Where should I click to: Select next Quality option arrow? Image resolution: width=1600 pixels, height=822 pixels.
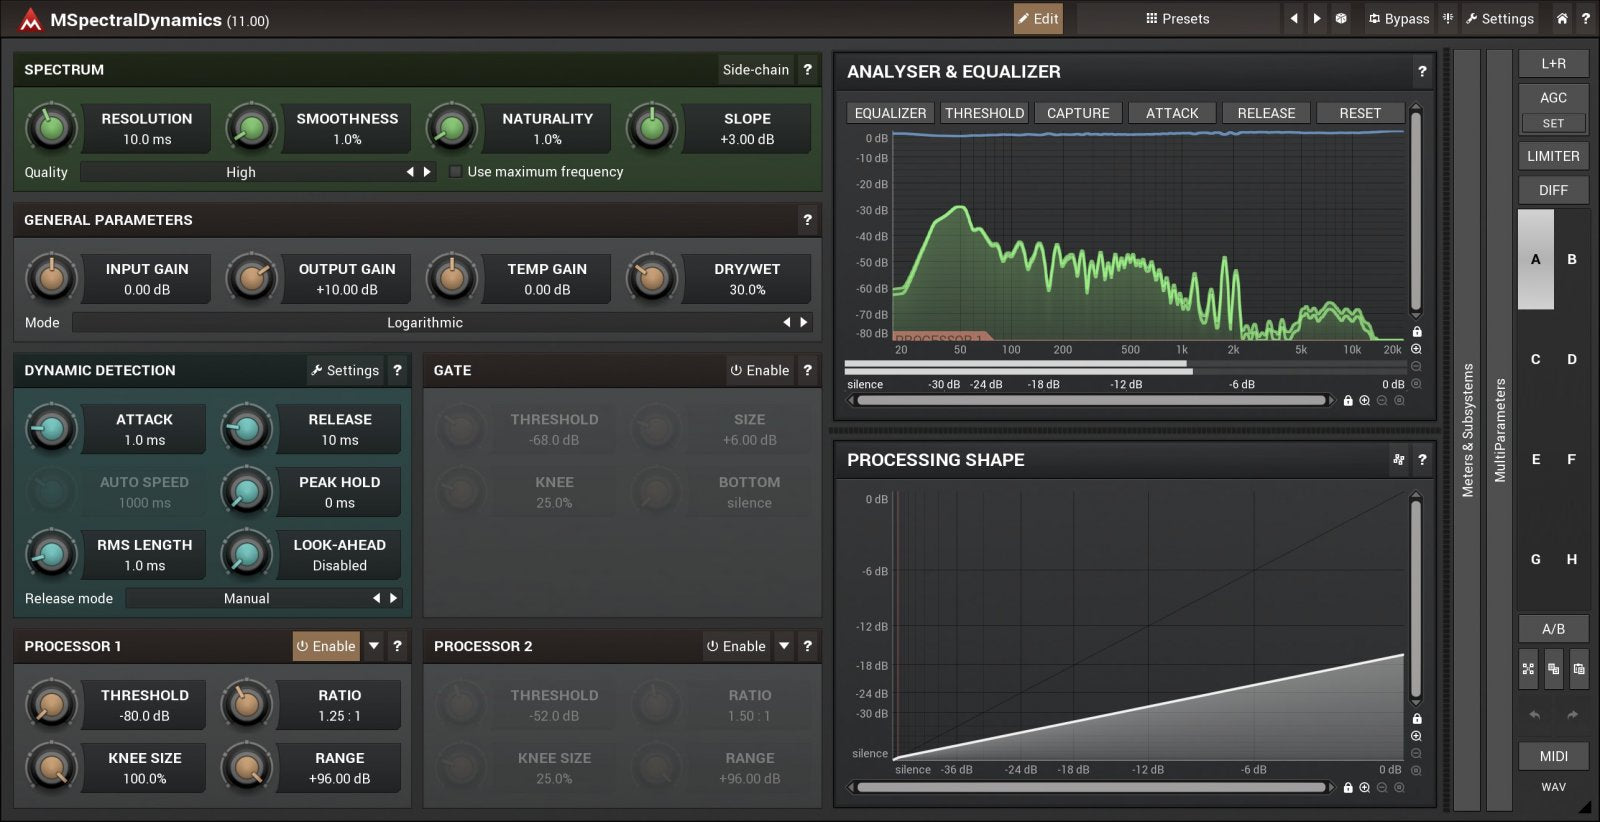(x=427, y=172)
